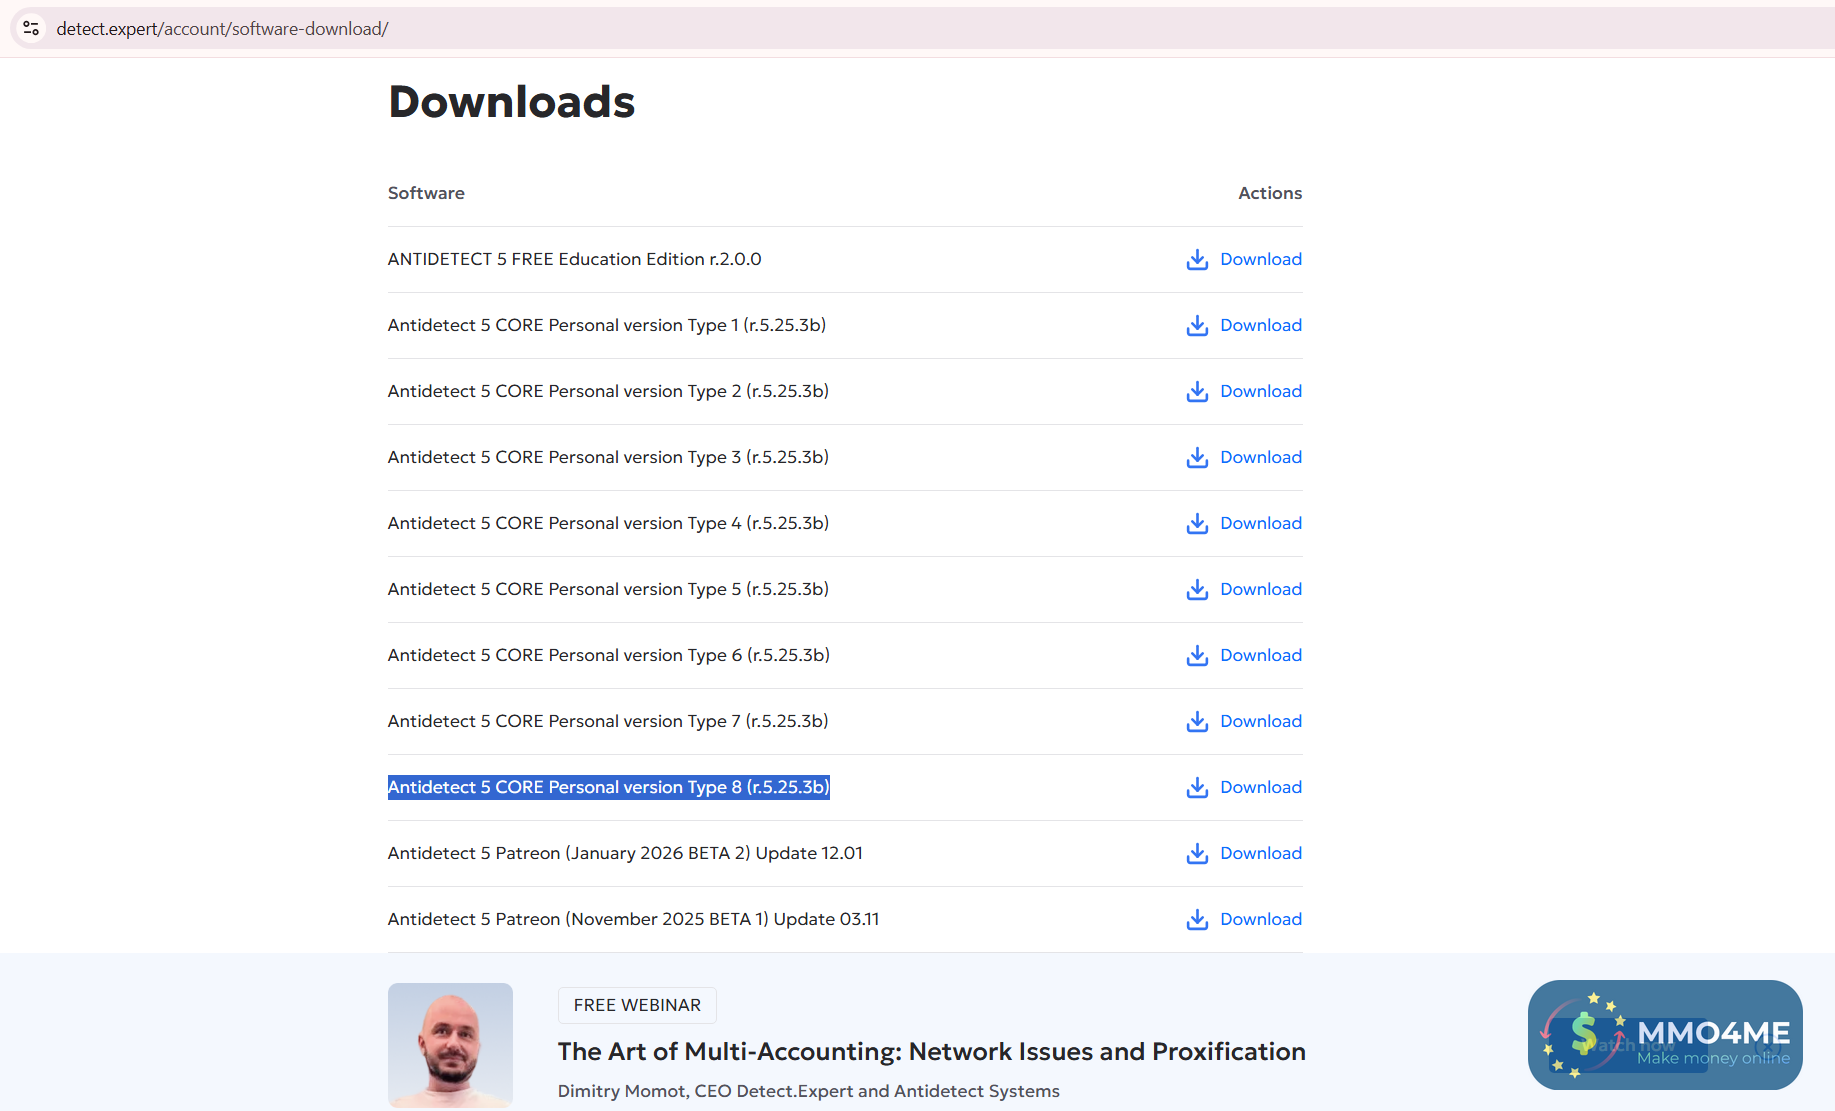Follow the Download link text for Type 8

tap(1261, 787)
